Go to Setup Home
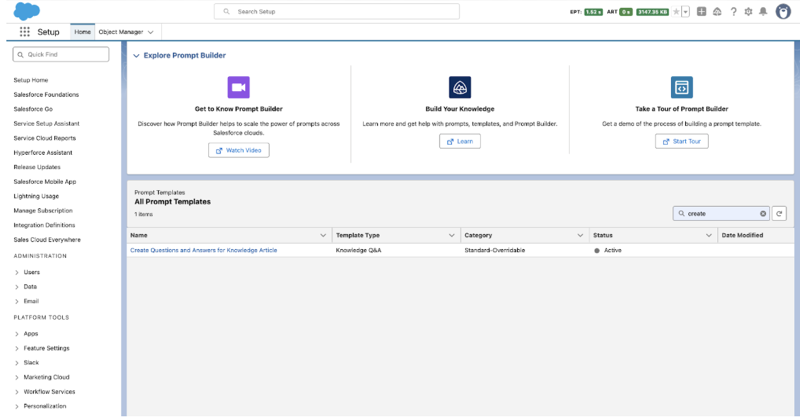 click(x=31, y=80)
